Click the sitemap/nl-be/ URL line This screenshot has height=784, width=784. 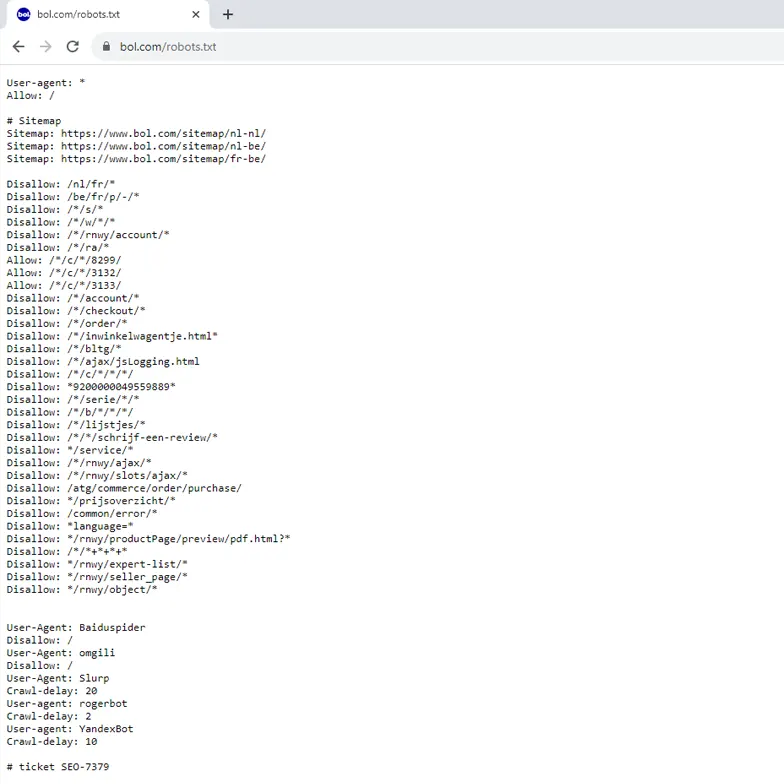click(136, 146)
